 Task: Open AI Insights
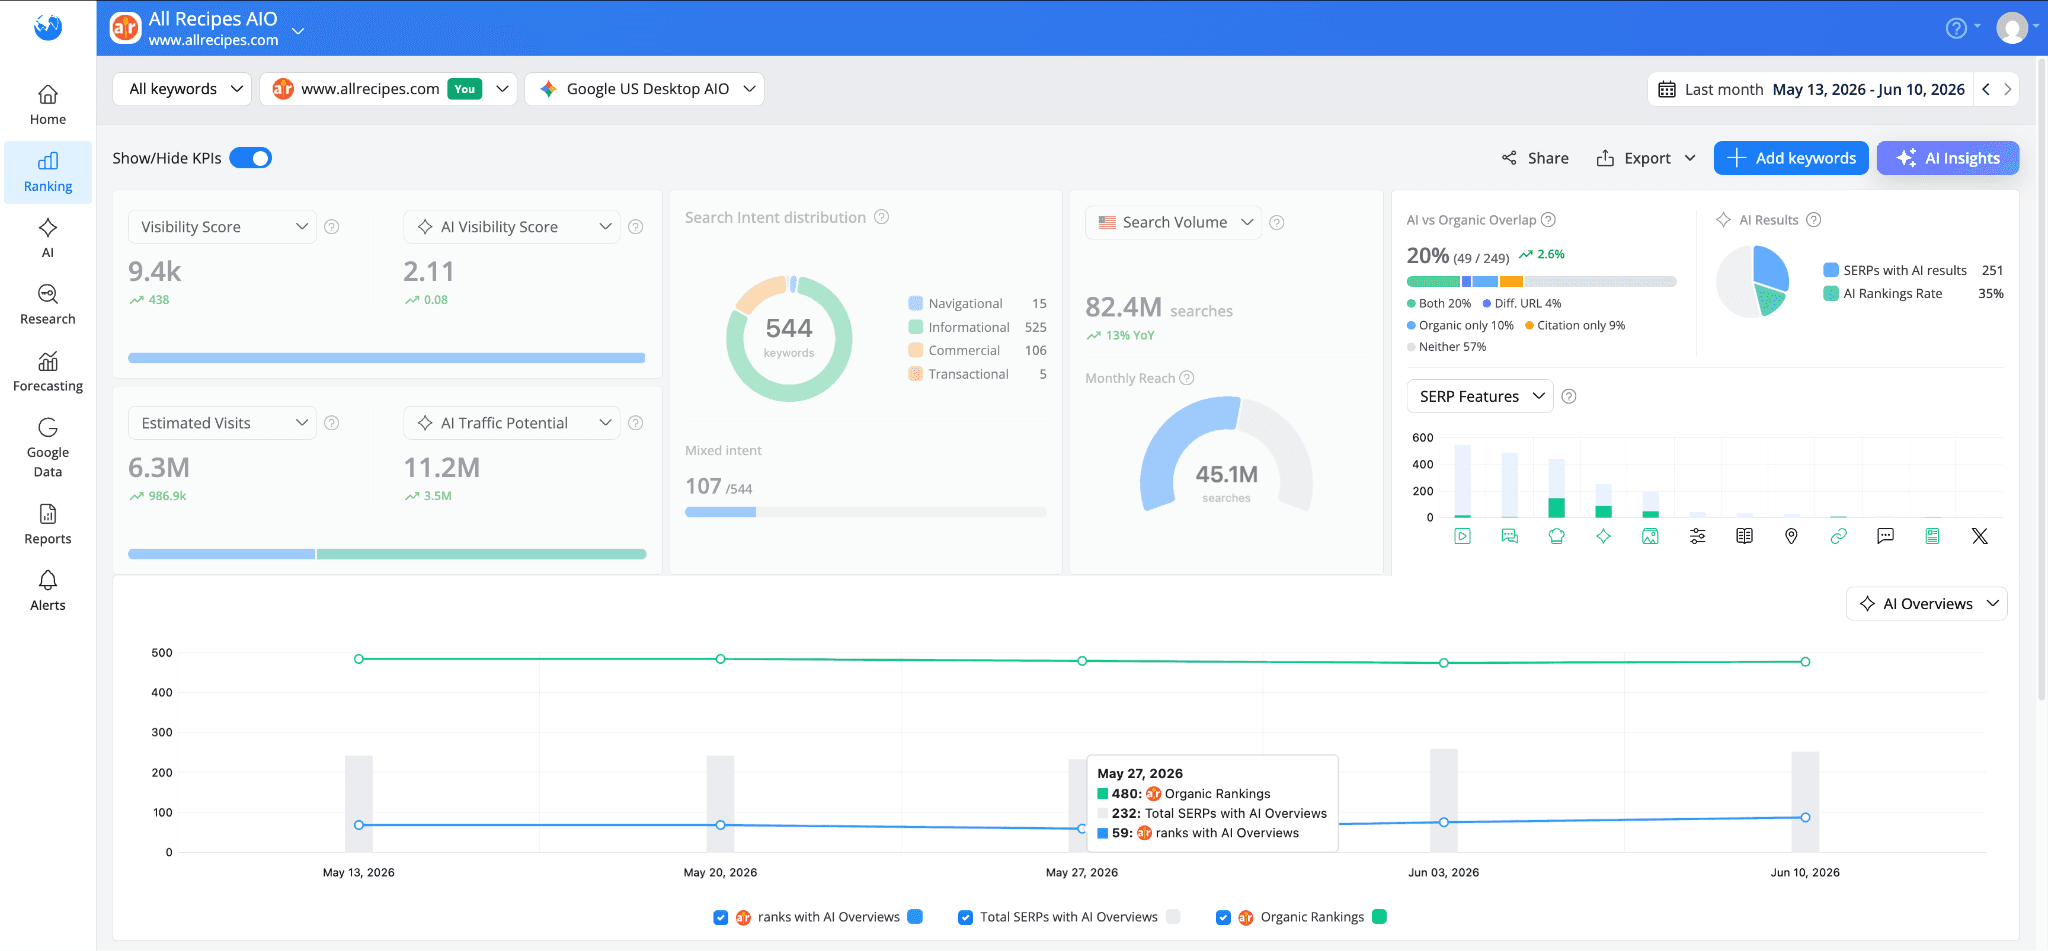pyautogui.click(x=1948, y=158)
